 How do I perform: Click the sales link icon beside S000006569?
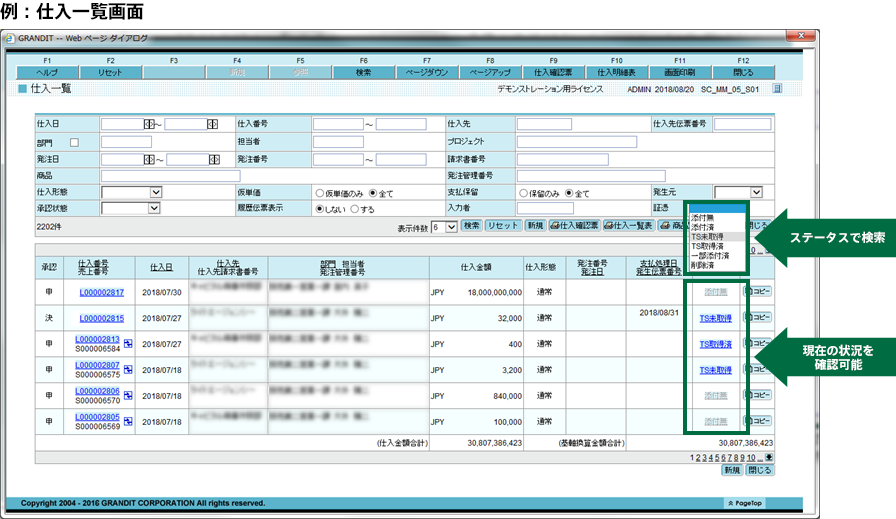click(x=128, y=422)
